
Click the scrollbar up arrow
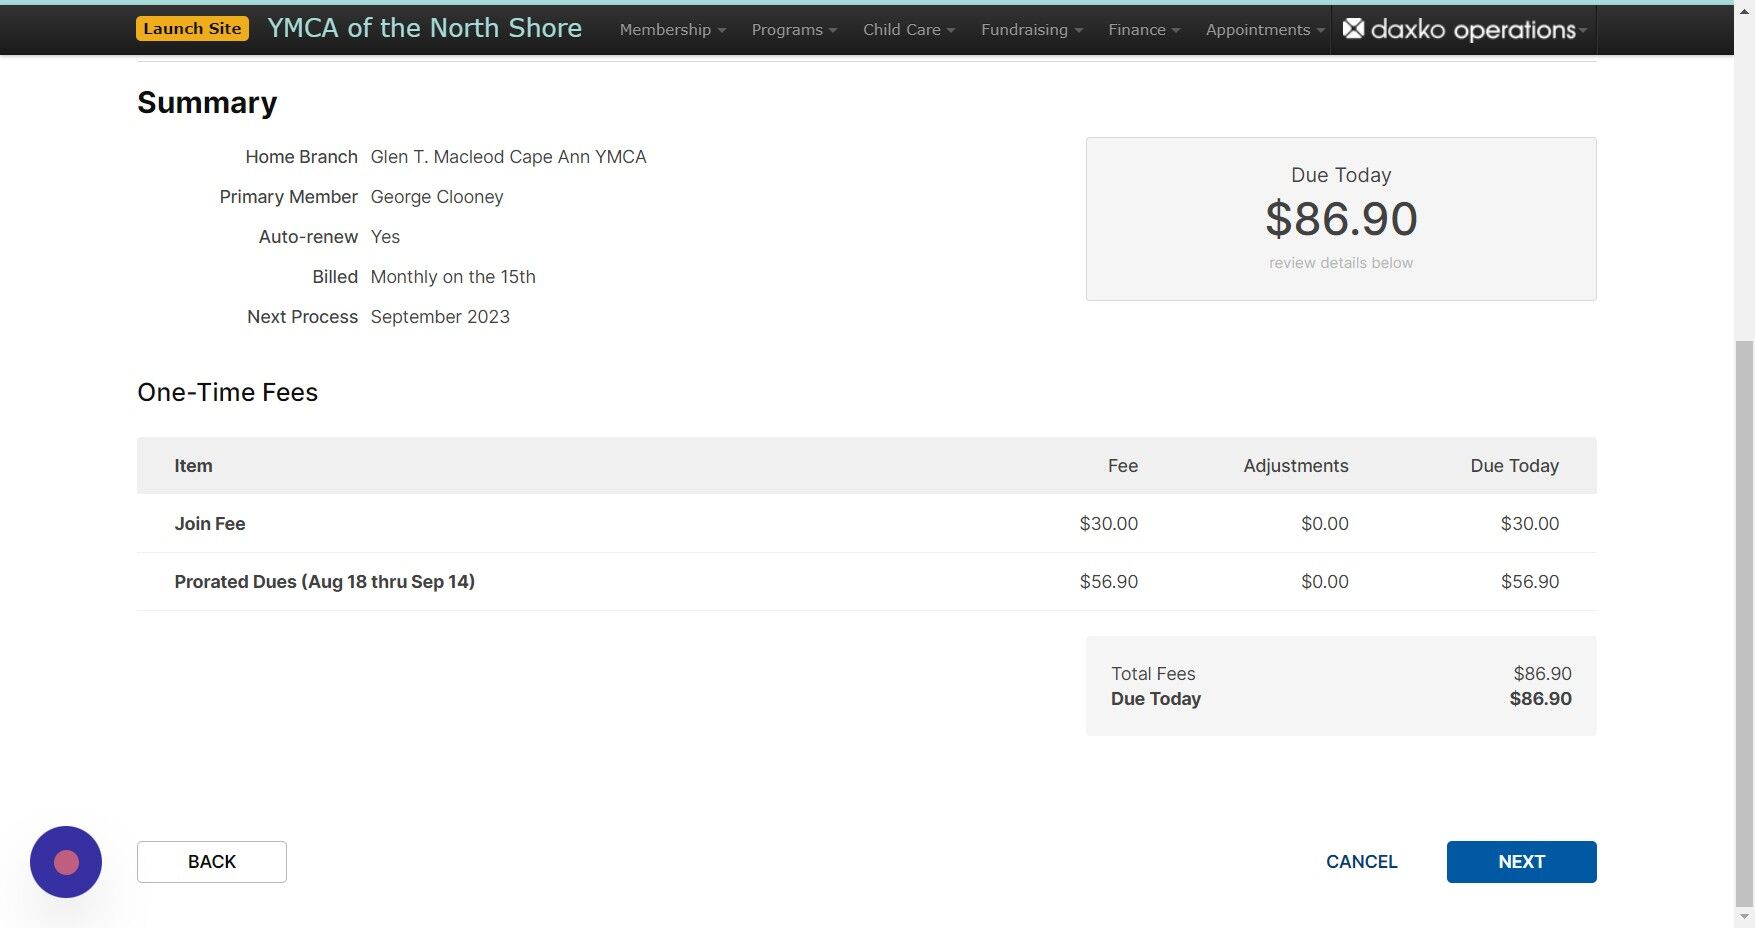(x=1746, y=10)
